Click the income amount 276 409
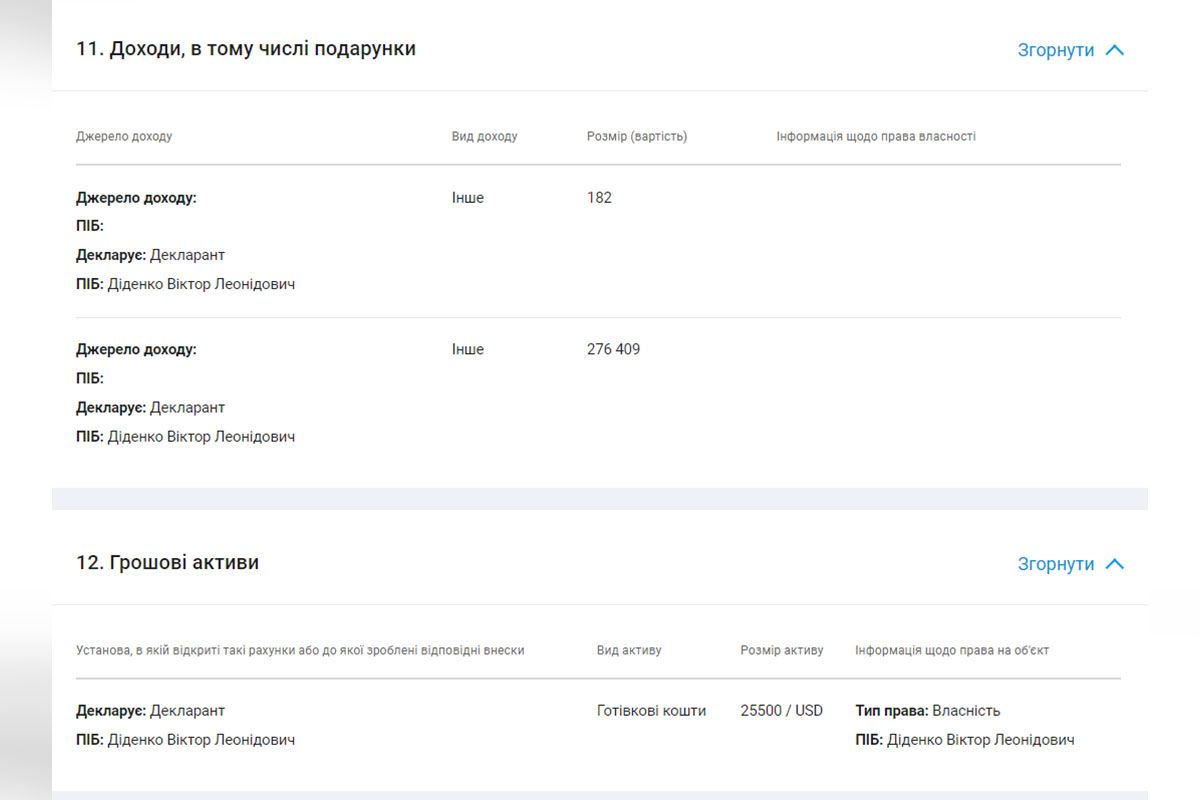Screen dimensions: 1200x800 click(613, 350)
